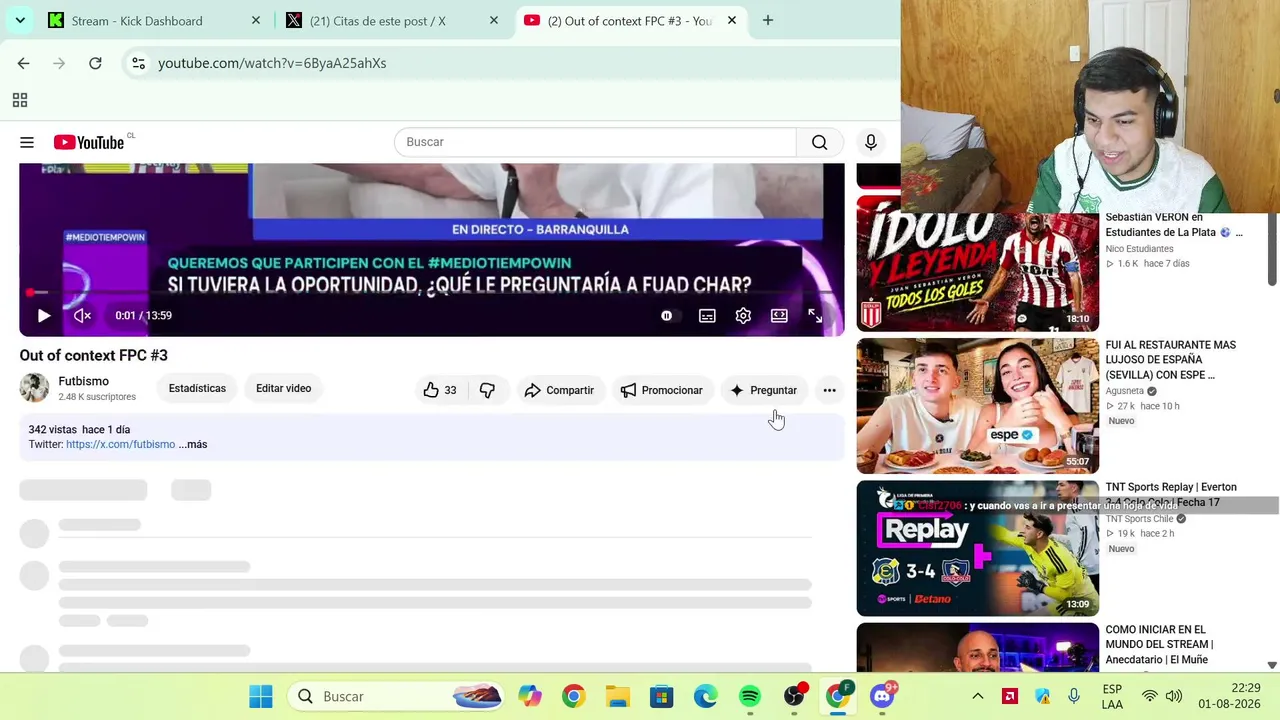Open the browser apps grid shortcut

(x=20, y=100)
